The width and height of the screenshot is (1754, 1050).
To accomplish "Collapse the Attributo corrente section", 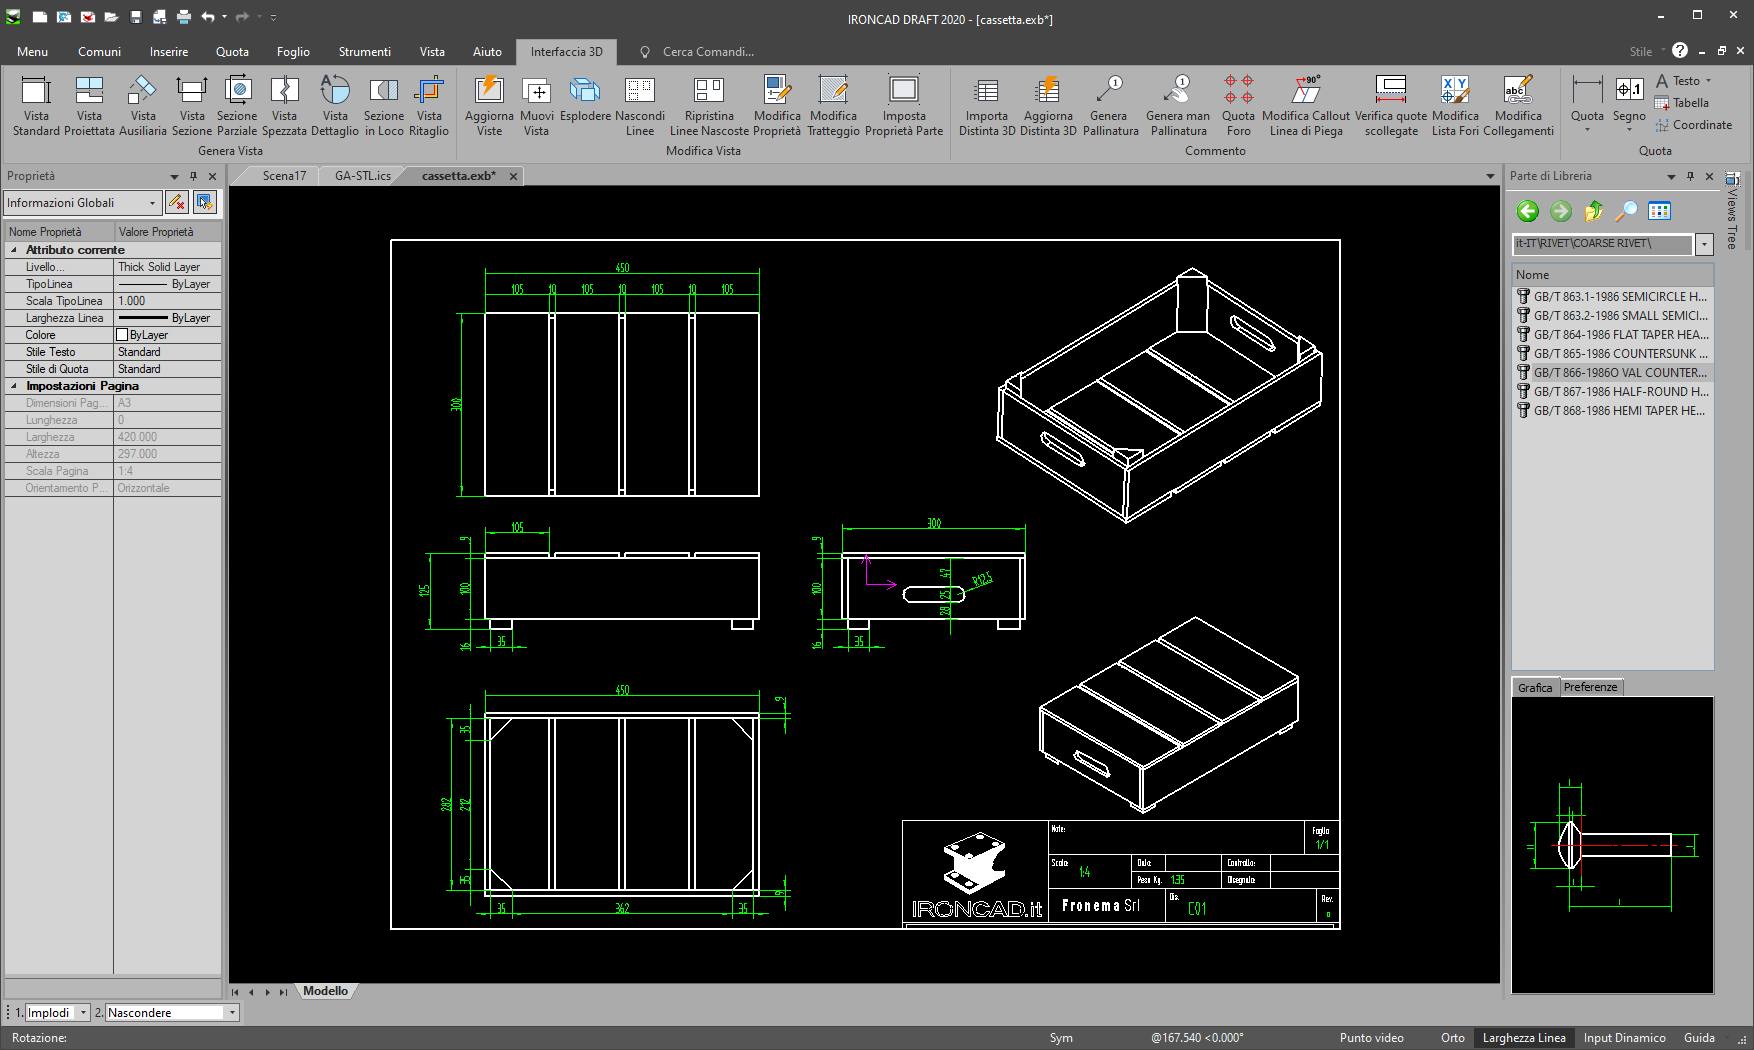I will (14, 250).
